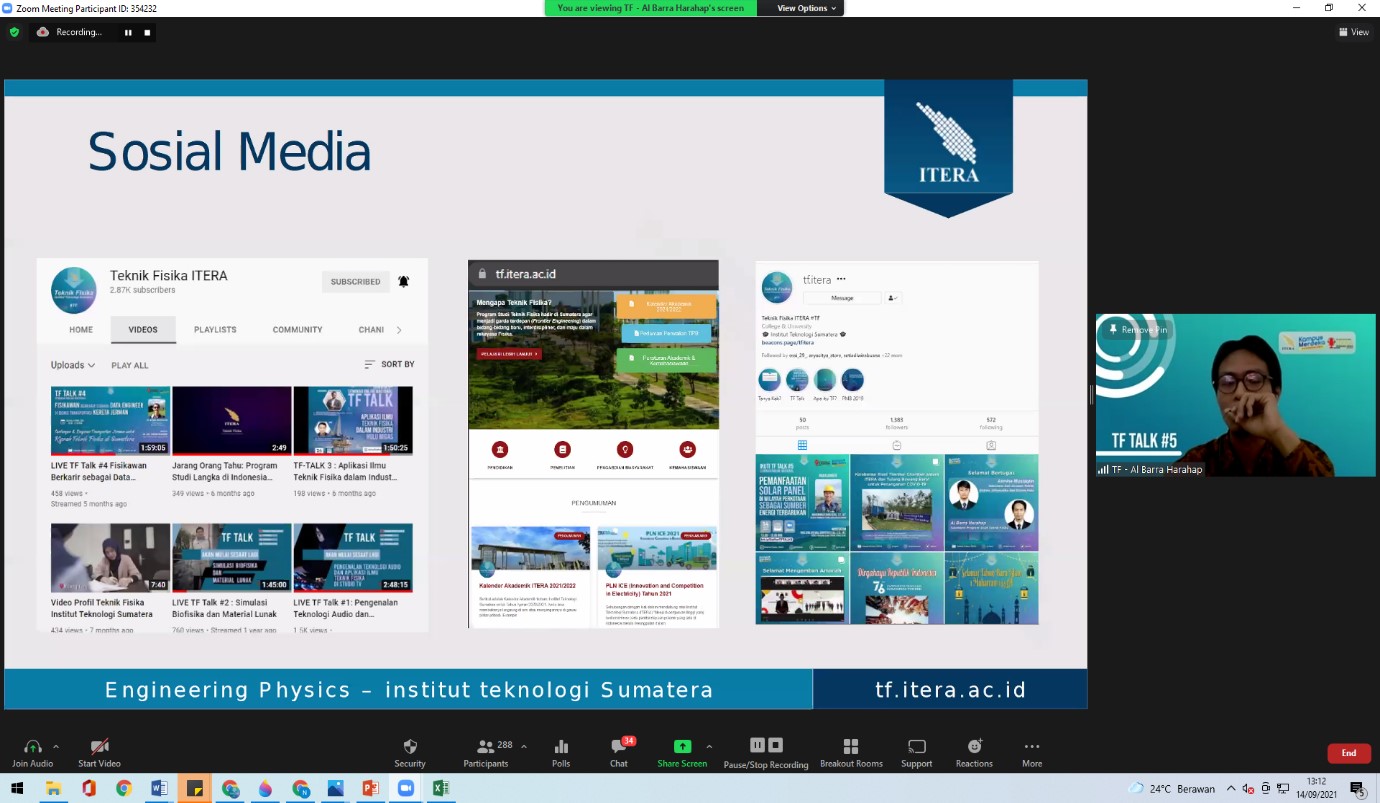
Task: Open 'Video Profil Teknik Fisika' video thumbnail
Action: click(110, 558)
